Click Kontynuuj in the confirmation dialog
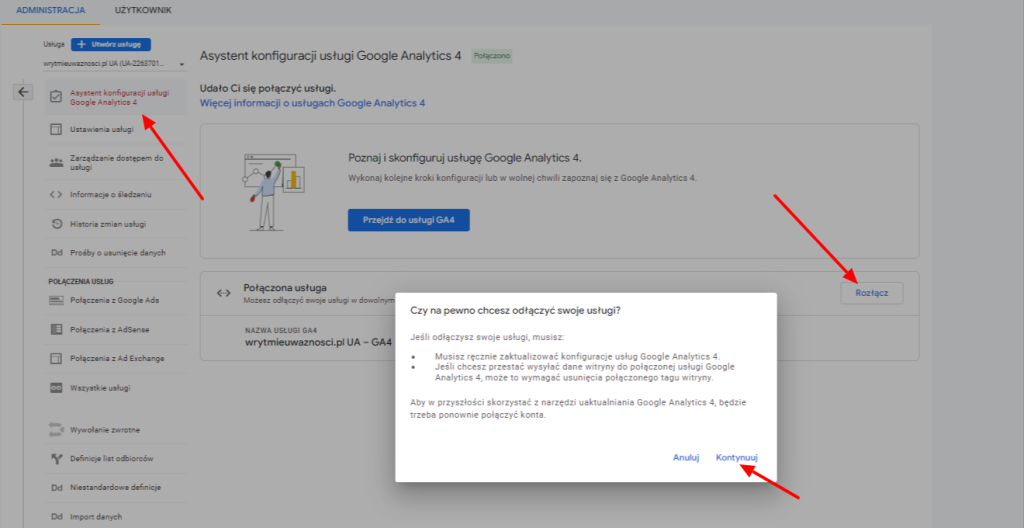1024x528 pixels. (x=737, y=457)
